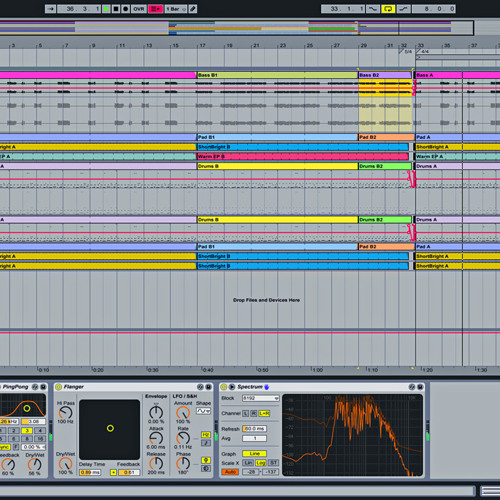Click the Flanger LFO Phase knob at 180°
The width and height of the screenshot is (500, 500).
(183, 463)
